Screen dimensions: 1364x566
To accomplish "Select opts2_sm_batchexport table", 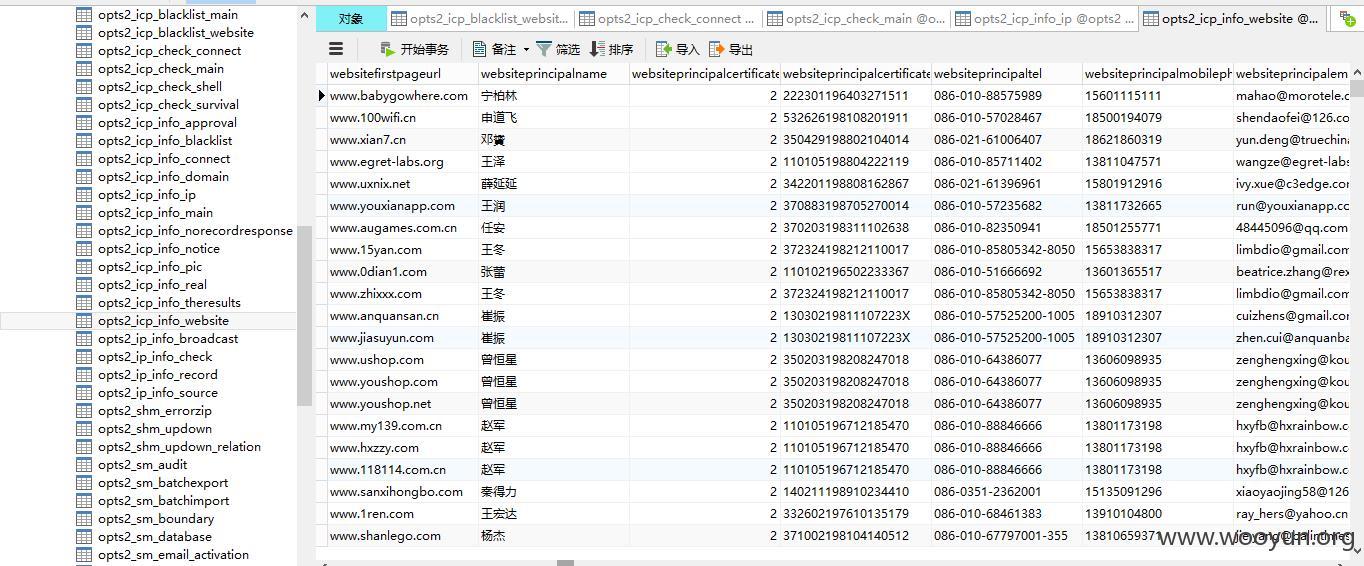I will tap(163, 483).
